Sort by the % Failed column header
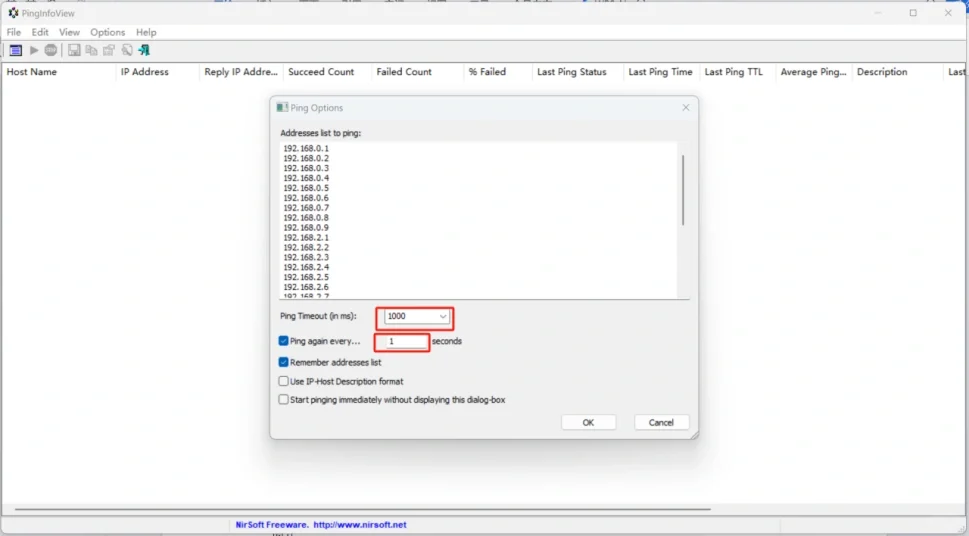The image size is (969, 536). [x=497, y=72]
